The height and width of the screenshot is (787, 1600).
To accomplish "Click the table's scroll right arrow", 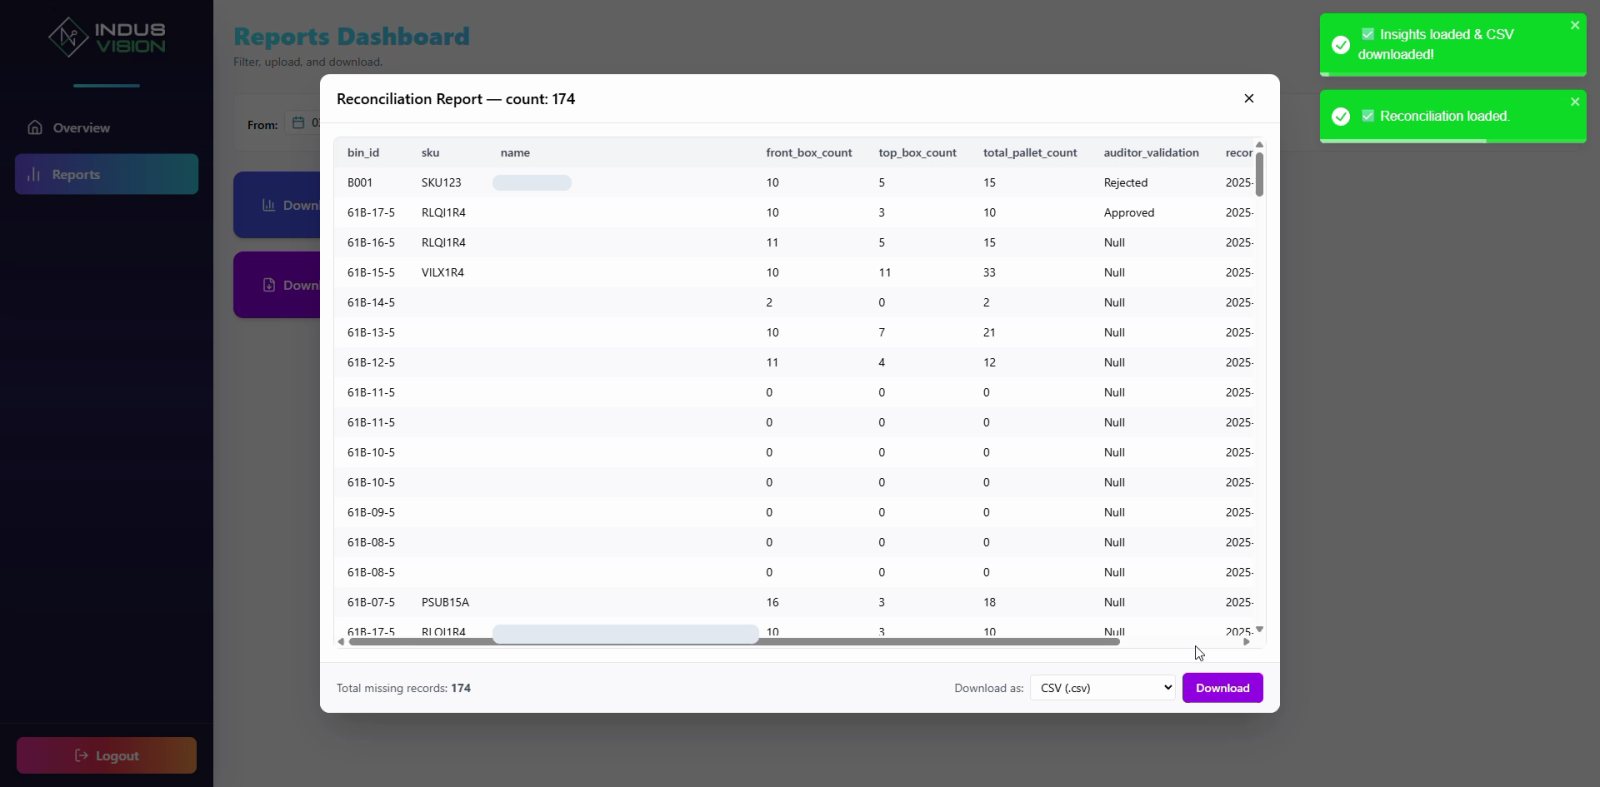I will (x=1246, y=642).
